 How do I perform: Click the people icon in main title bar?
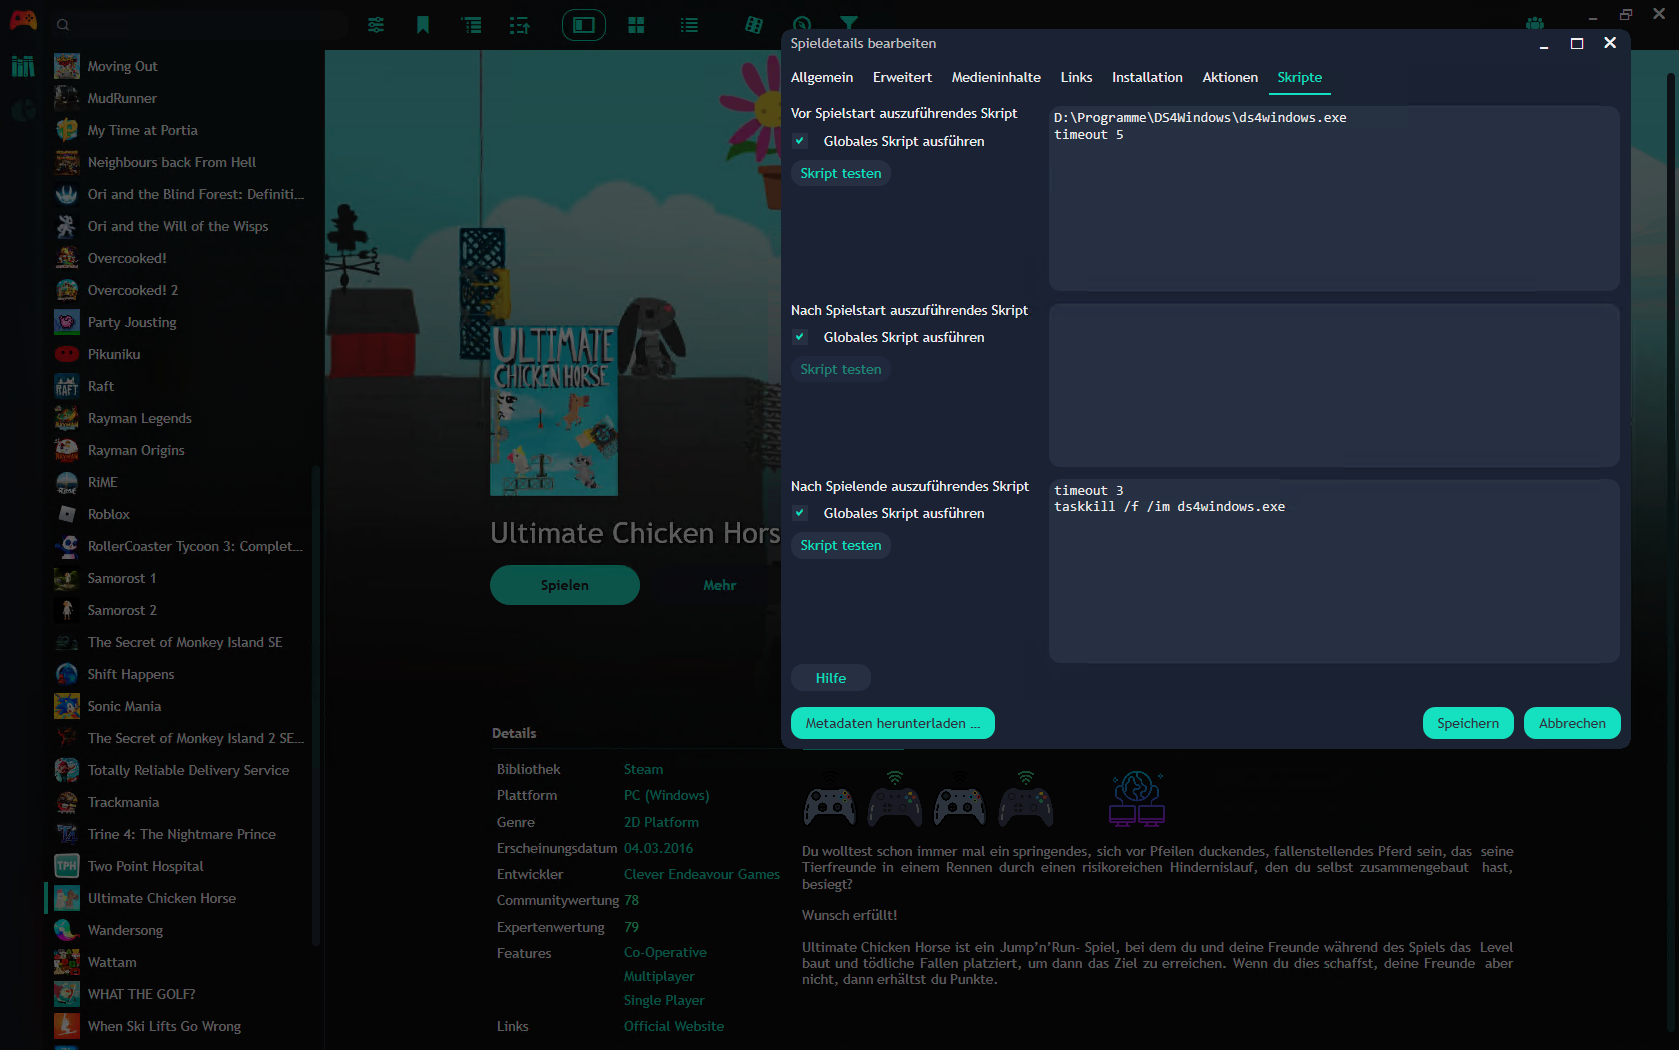1535,23
